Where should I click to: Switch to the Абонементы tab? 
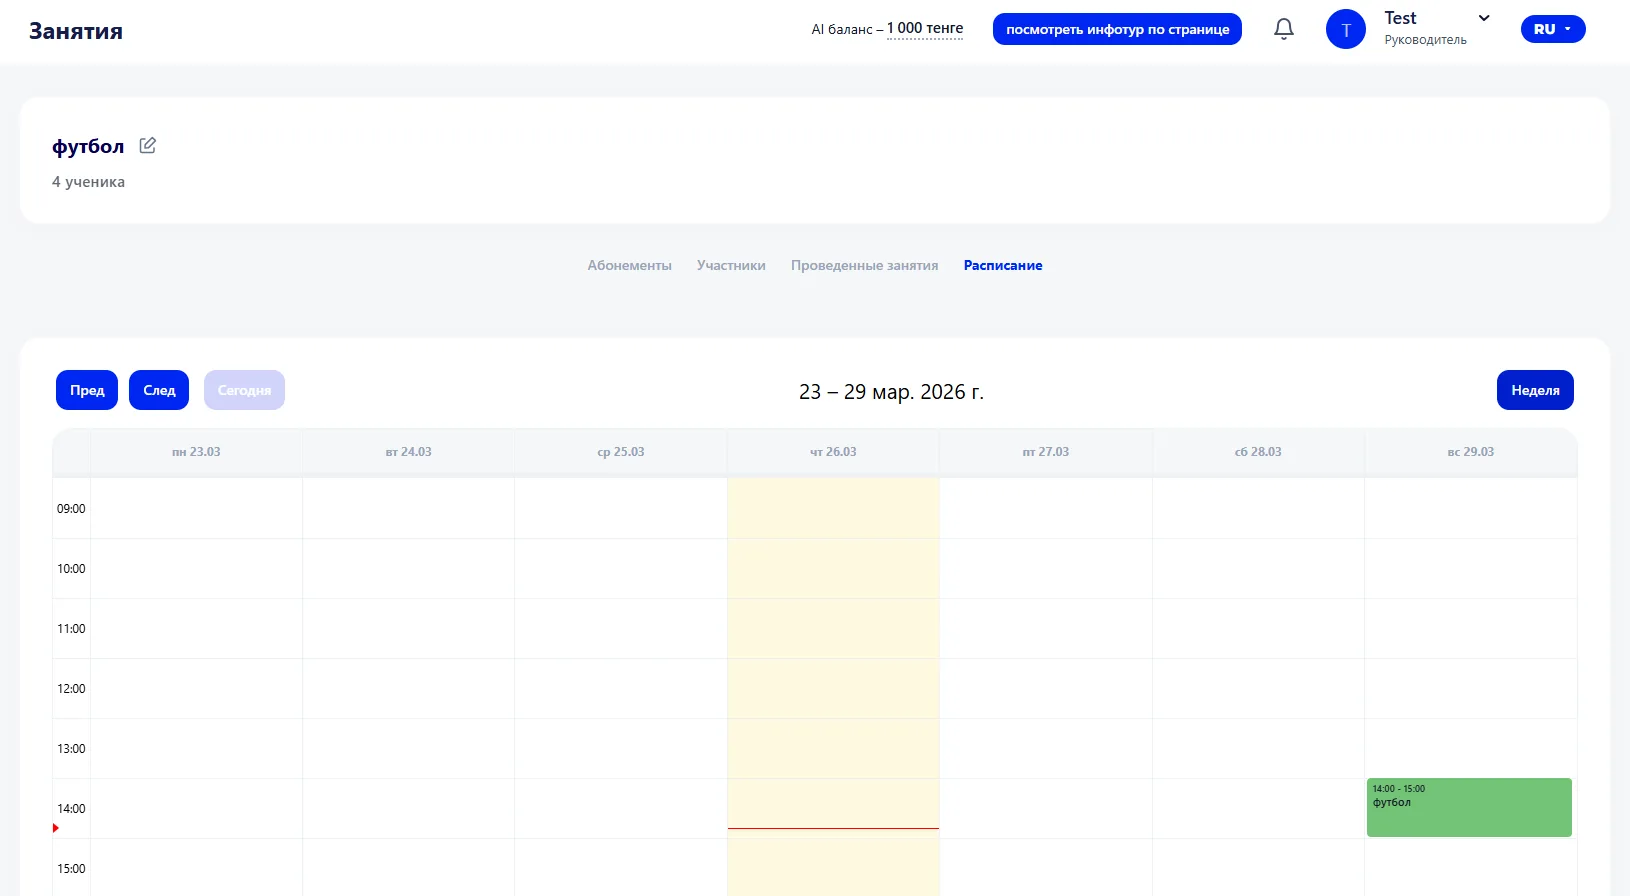pos(630,265)
